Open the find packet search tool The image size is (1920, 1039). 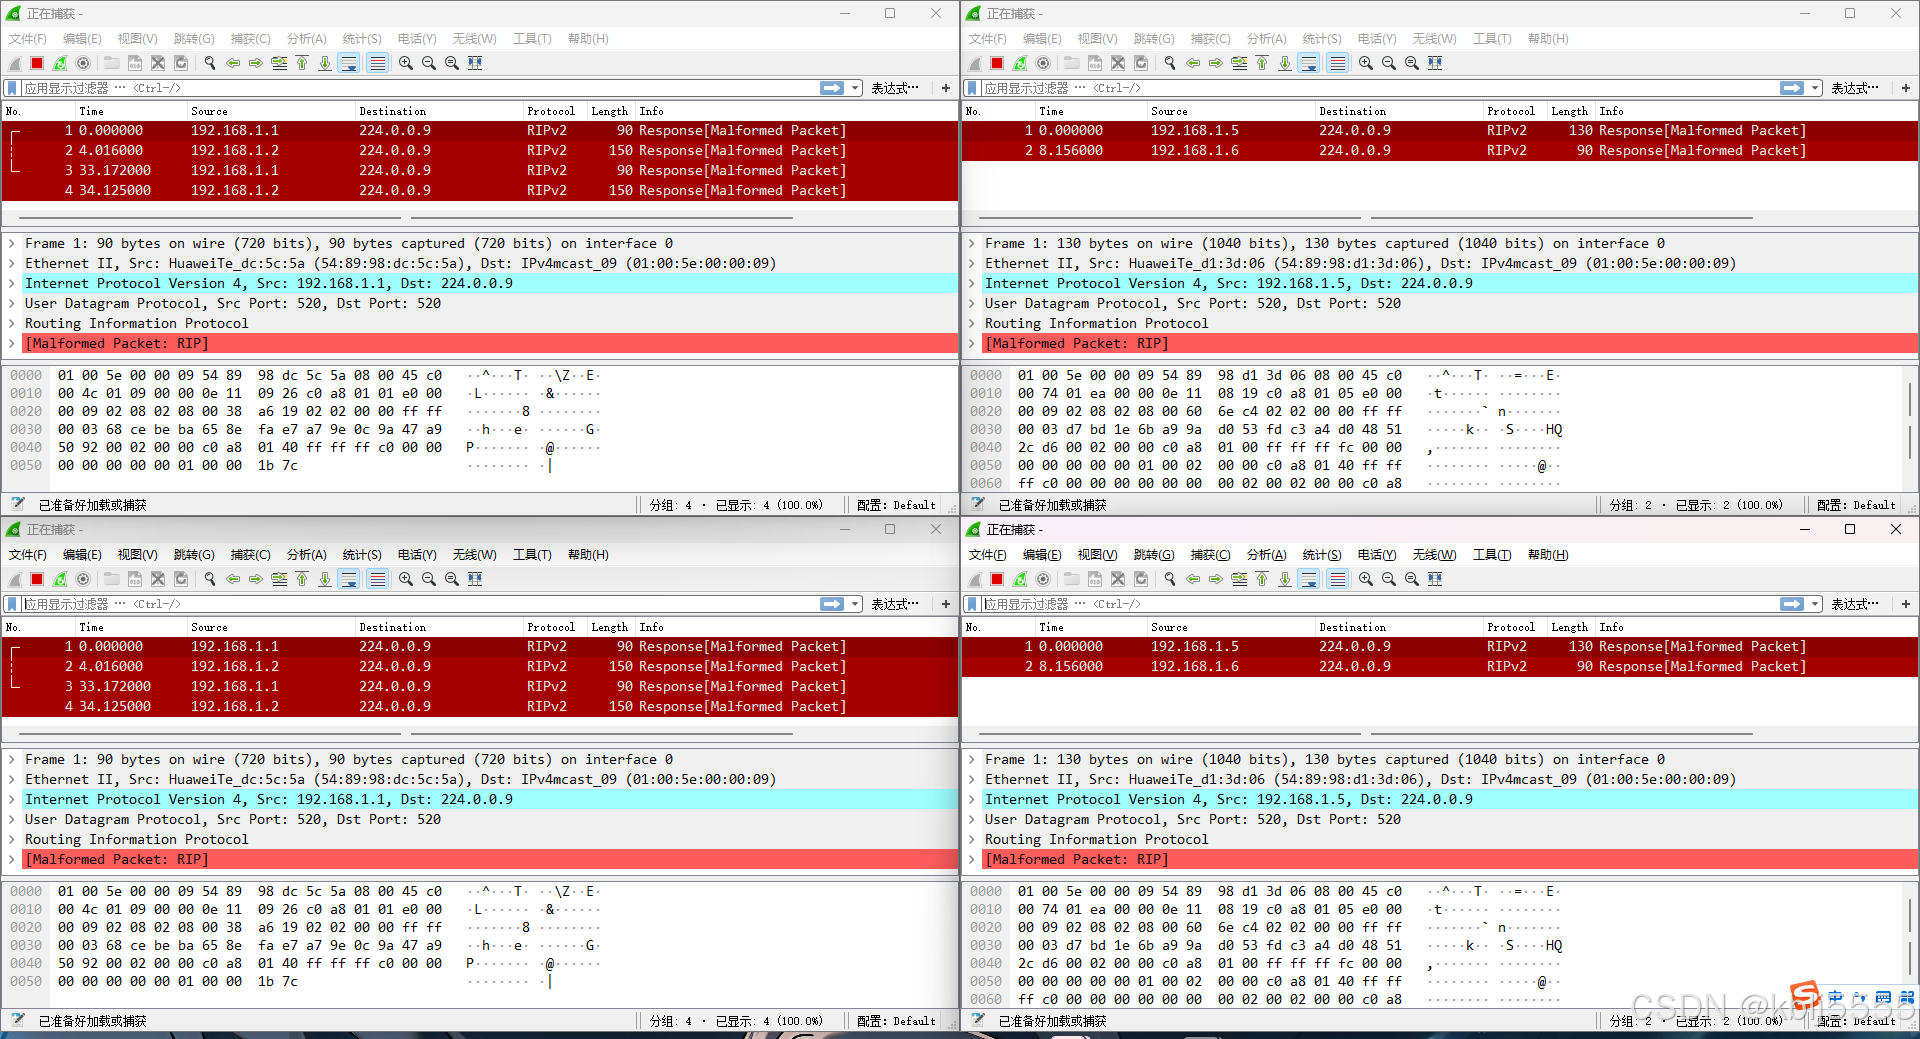[209, 63]
